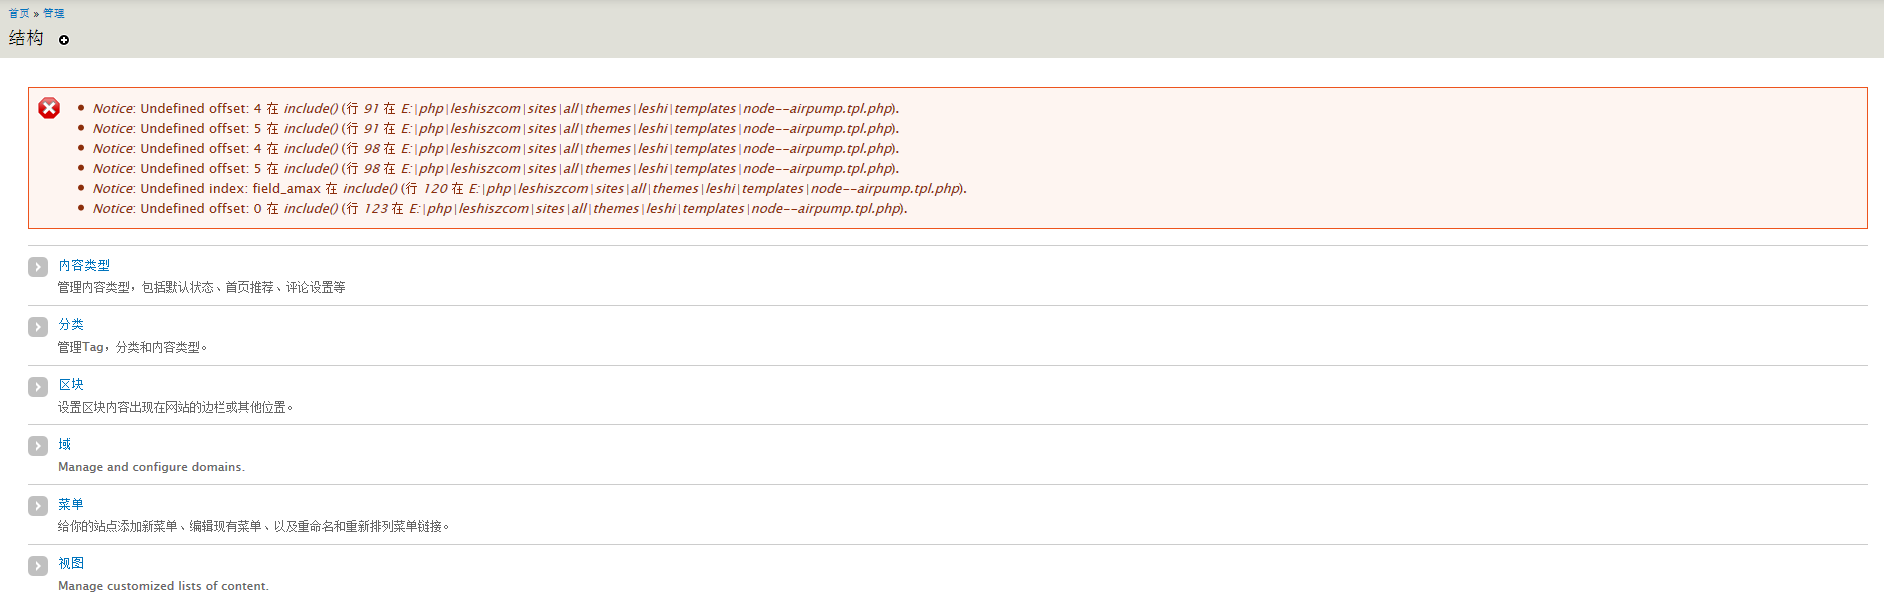Image resolution: width=1884 pixels, height=603 pixels.
Task: Open the 内容类型 link
Action: (84, 265)
